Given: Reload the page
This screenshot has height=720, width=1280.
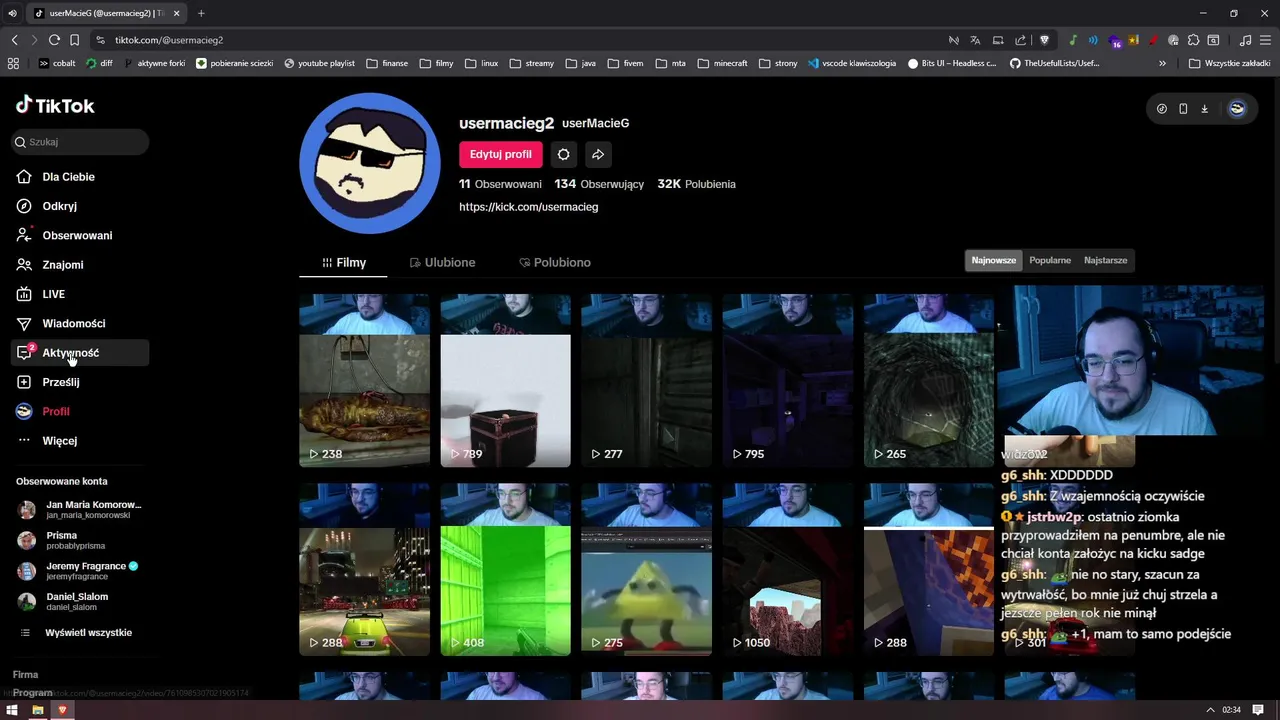Looking at the screenshot, I should [x=54, y=40].
